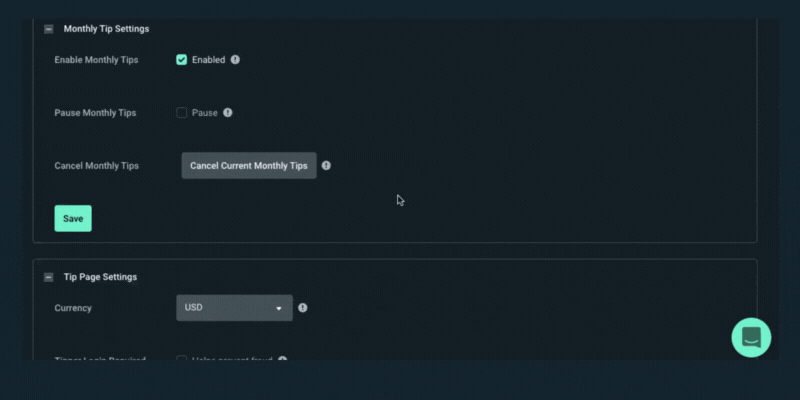The width and height of the screenshot is (800, 400).
Task: Show info icon next to Currency dropdown
Action: tap(303, 308)
